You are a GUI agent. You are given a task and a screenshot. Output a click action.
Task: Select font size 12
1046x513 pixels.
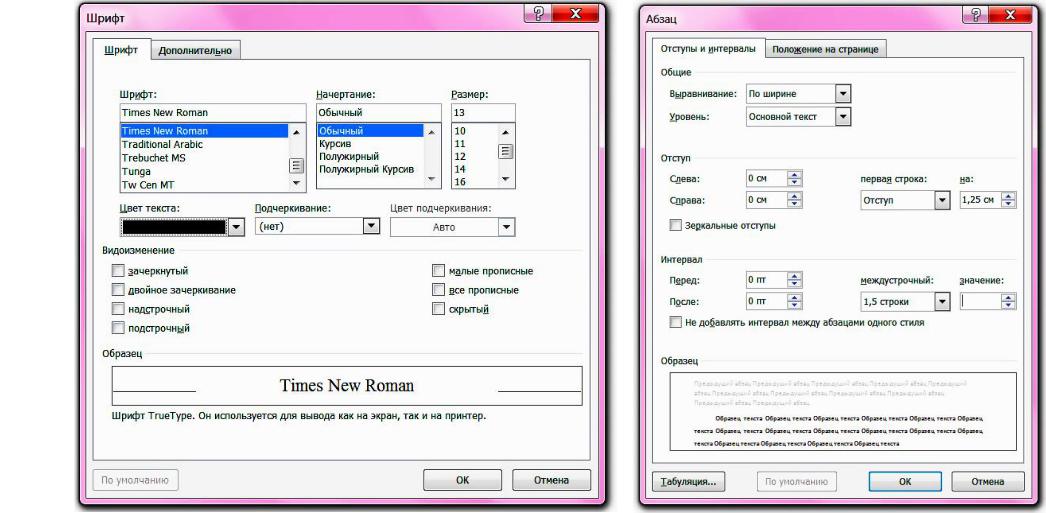click(x=474, y=156)
